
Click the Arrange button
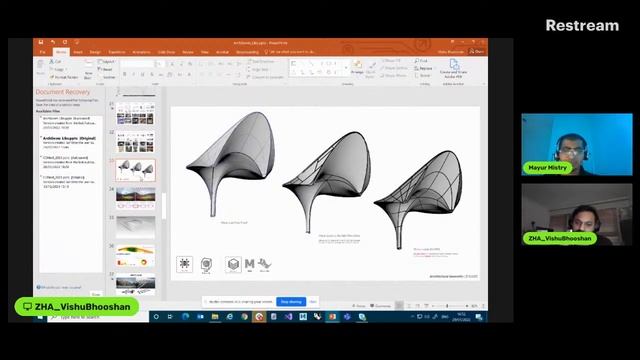pyautogui.click(x=357, y=68)
